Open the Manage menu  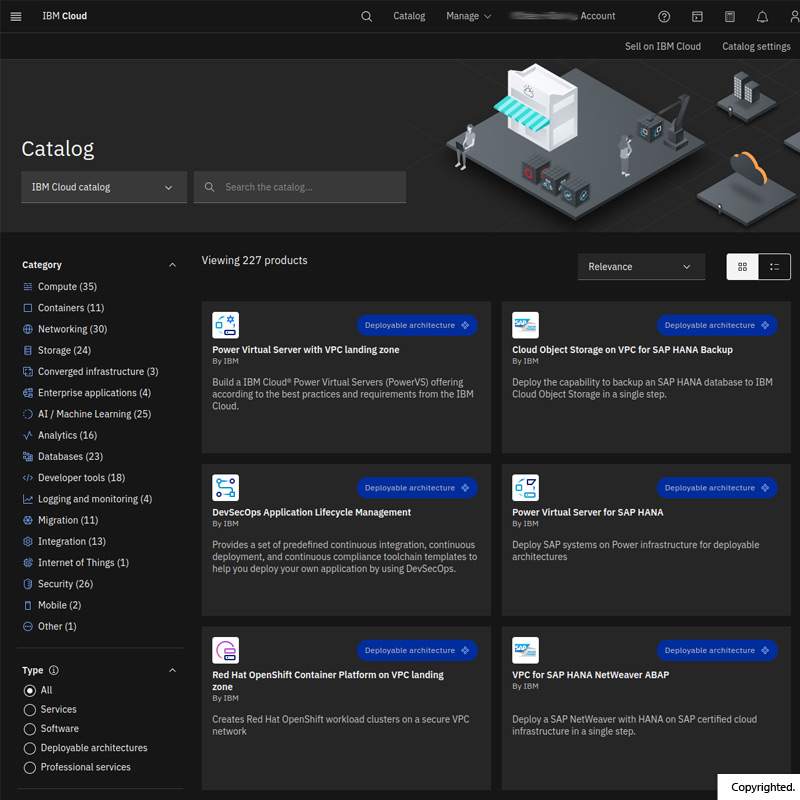coord(468,16)
